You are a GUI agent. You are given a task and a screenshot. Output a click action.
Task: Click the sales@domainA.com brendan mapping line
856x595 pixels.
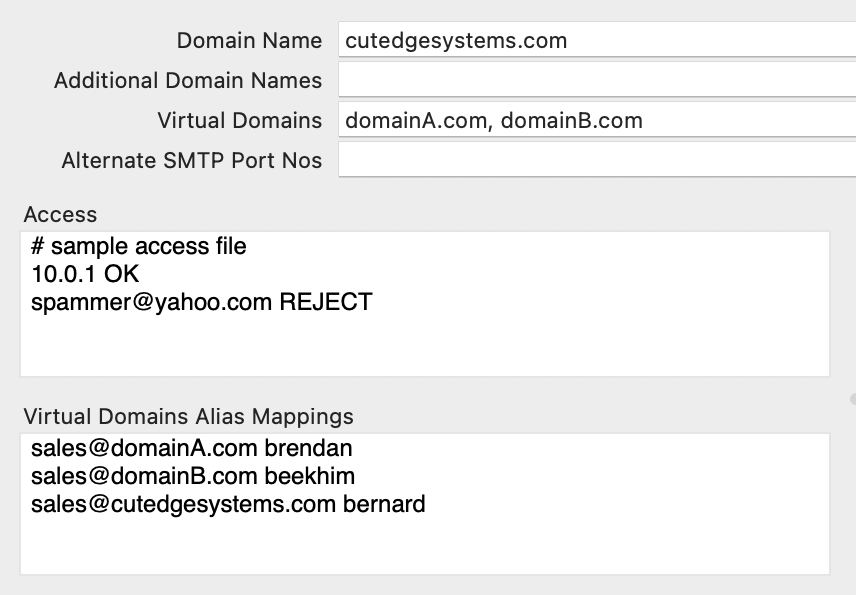point(191,448)
